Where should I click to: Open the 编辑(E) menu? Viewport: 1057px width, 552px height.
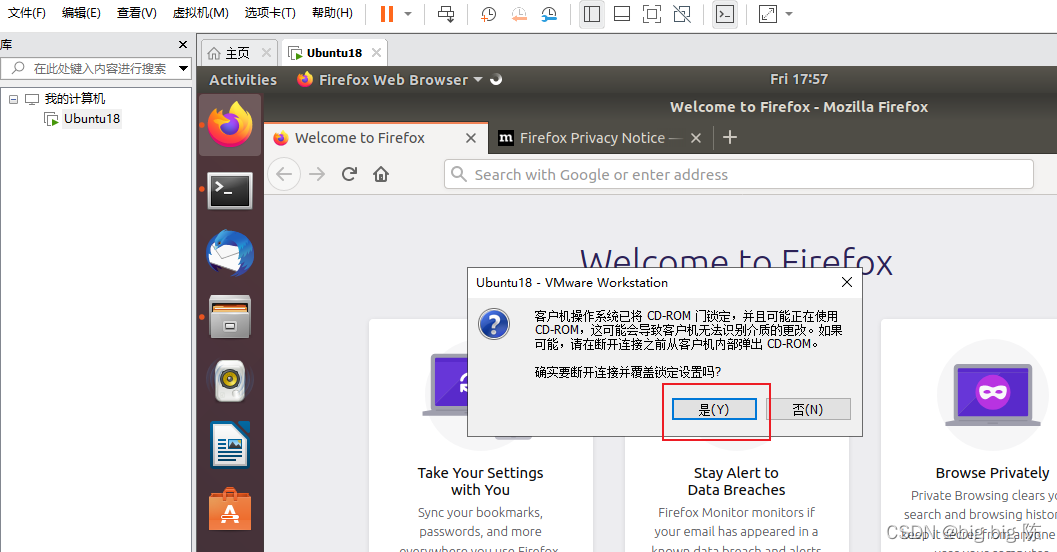coord(81,13)
